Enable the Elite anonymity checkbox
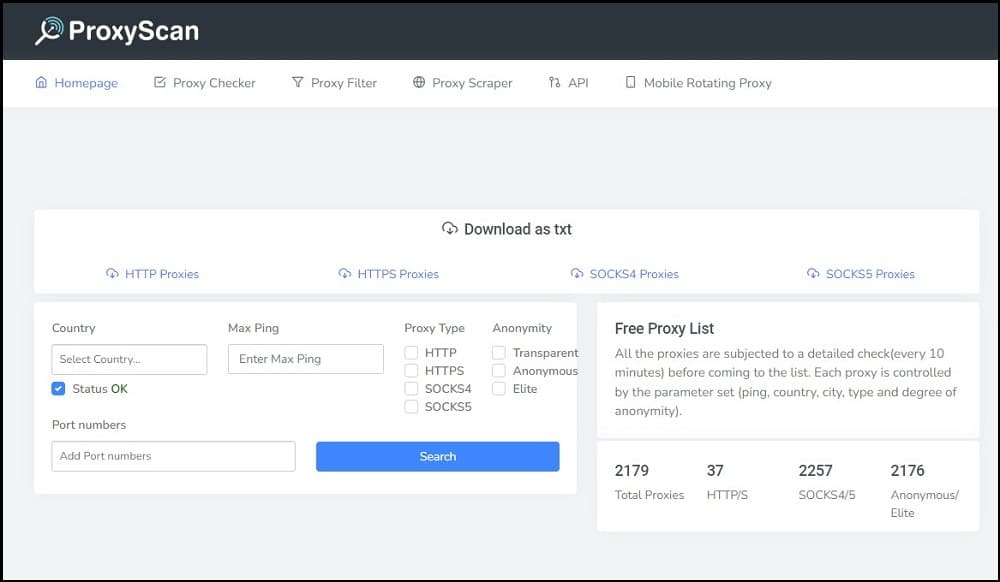The height and width of the screenshot is (582, 1000). click(x=499, y=388)
